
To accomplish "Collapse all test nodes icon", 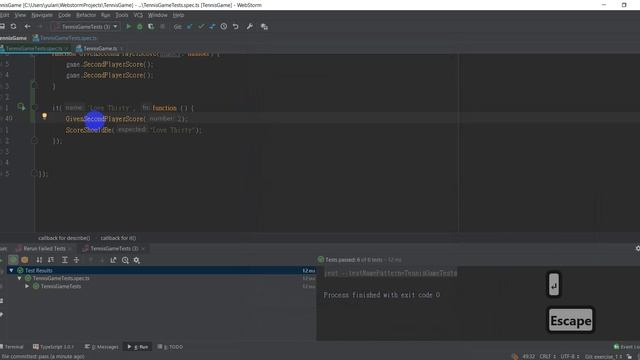I will [76, 260].
